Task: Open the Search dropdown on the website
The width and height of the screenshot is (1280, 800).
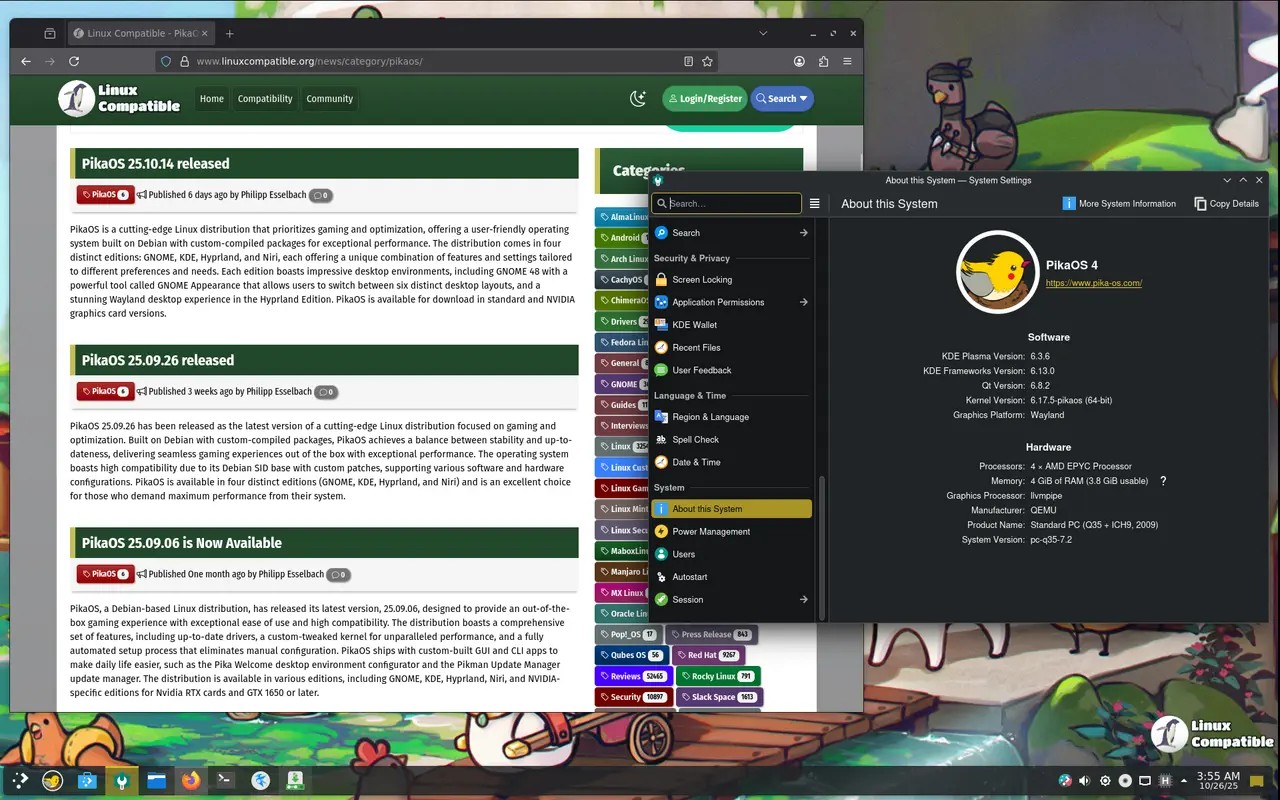Action: [781, 98]
